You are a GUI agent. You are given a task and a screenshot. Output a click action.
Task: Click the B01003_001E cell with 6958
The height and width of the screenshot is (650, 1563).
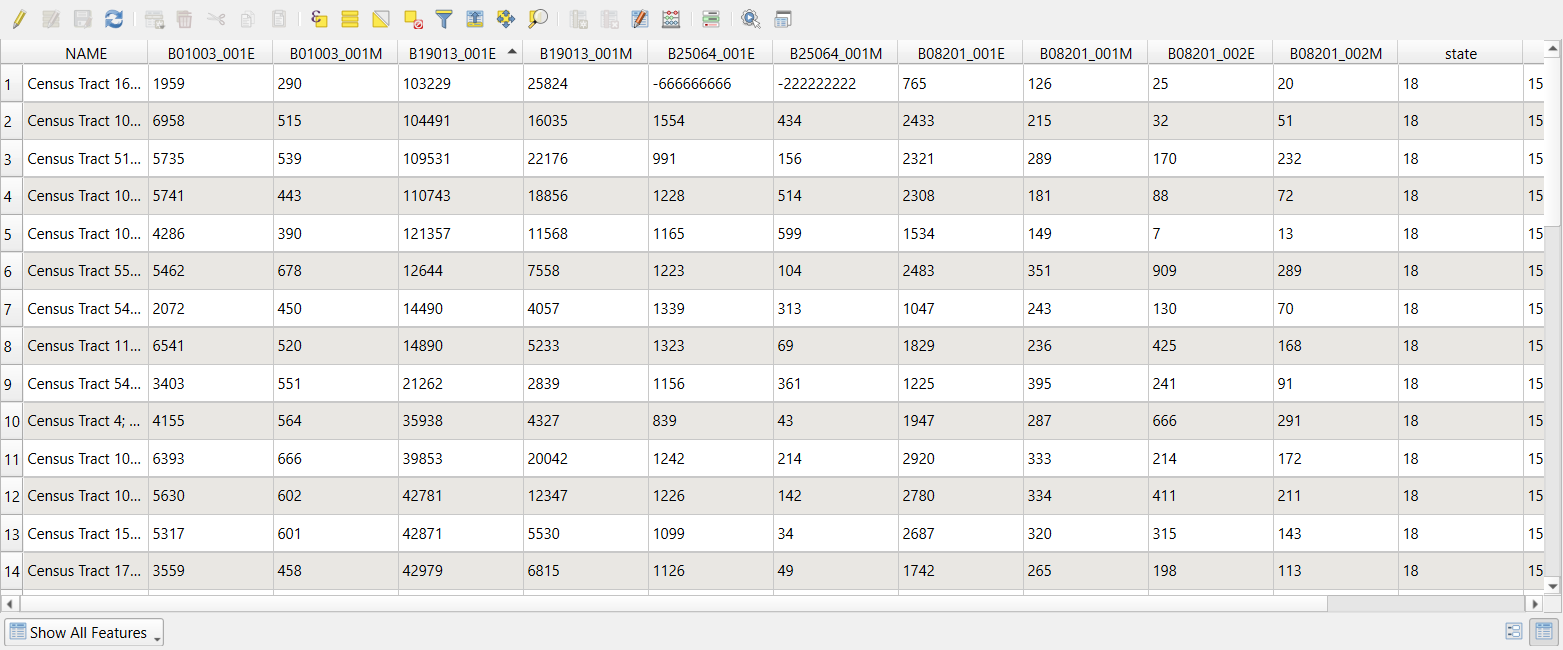(x=210, y=121)
